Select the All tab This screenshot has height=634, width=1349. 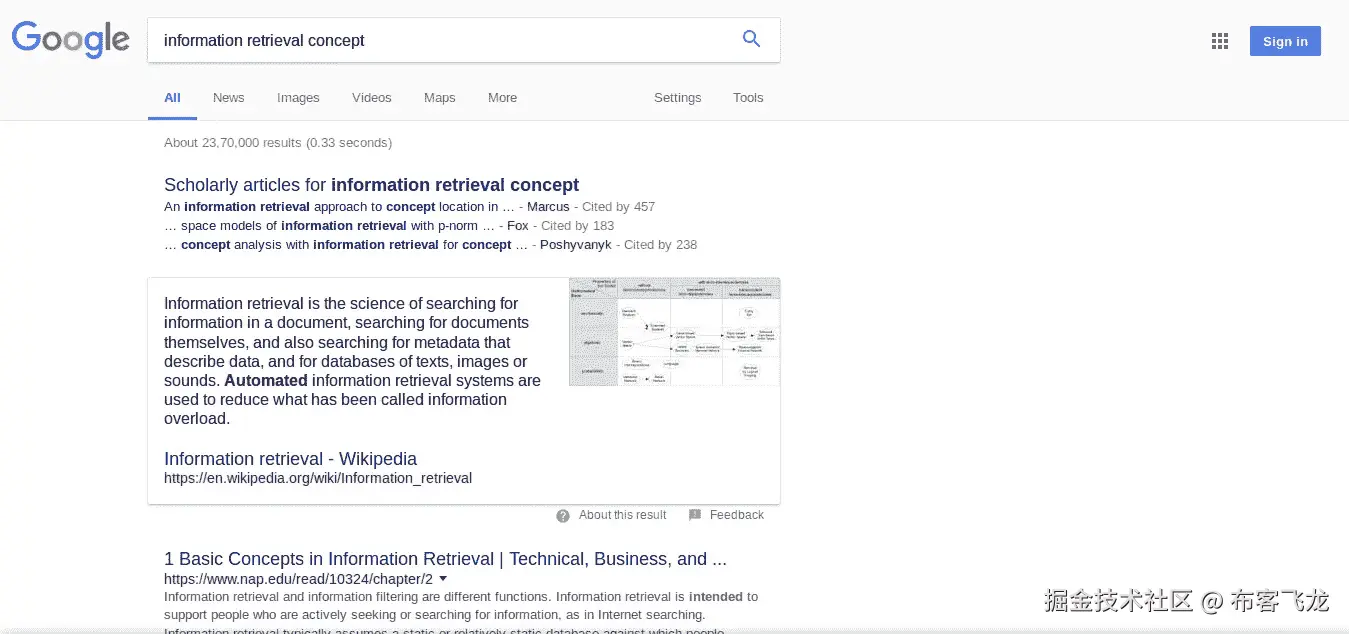click(172, 98)
